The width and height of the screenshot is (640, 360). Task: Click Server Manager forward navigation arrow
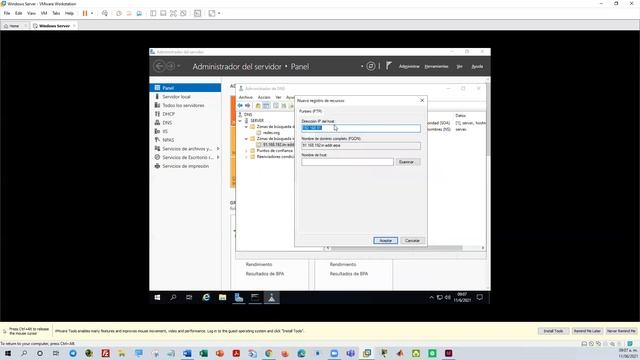click(x=171, y=66)
